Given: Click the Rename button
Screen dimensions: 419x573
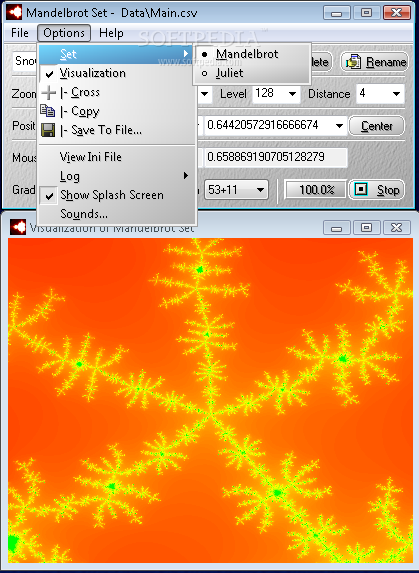Looking at the screenshot, I should click(374, 62).
